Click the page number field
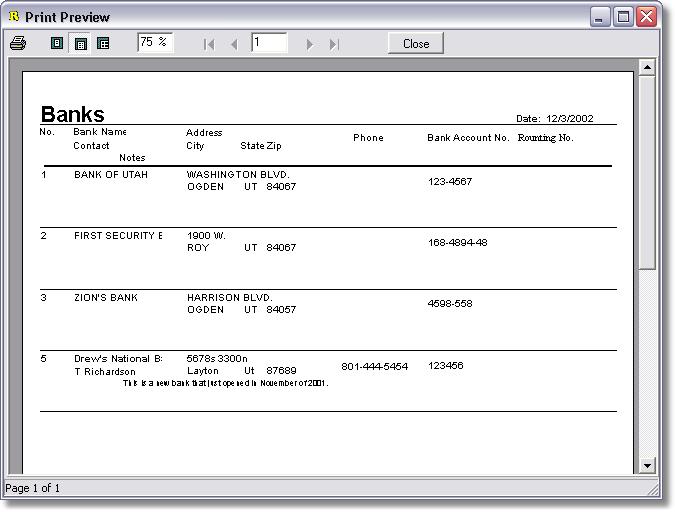The width and height of the screenshot is (675, 512). coord(269,43)
